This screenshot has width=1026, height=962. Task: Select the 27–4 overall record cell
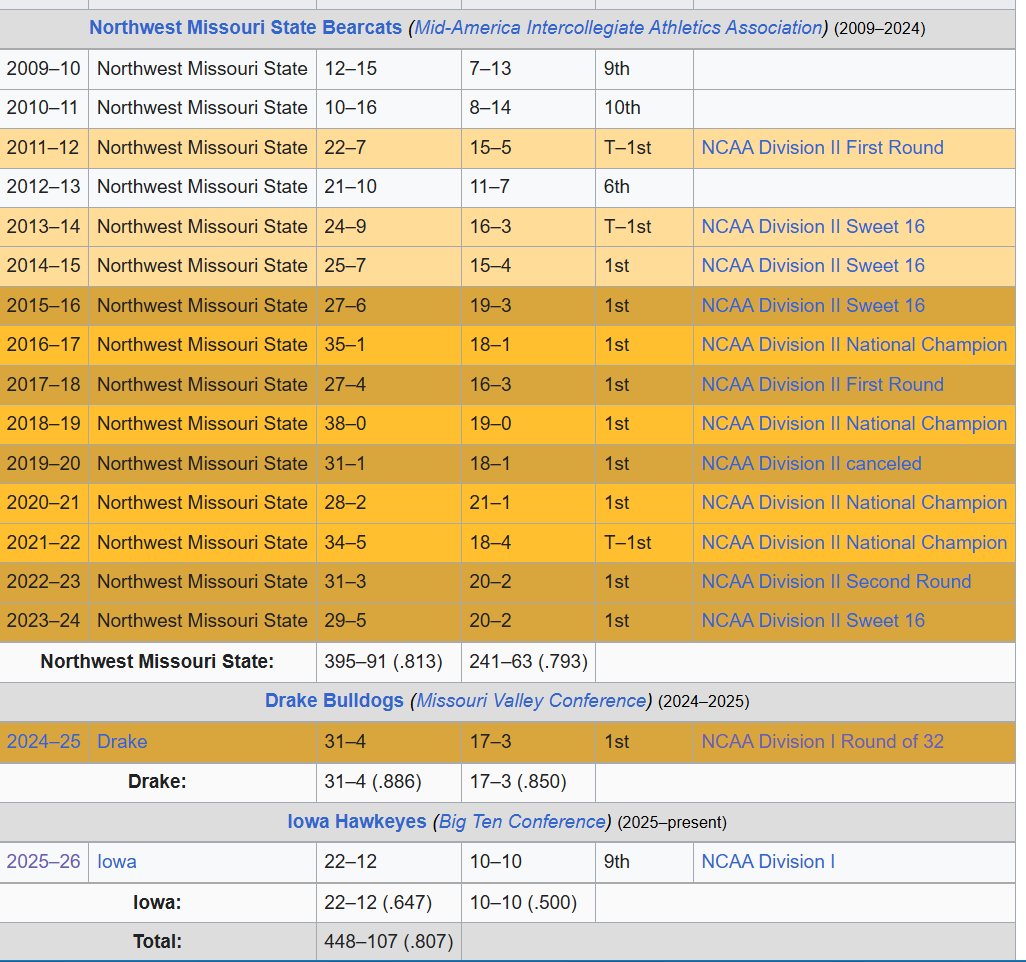(x=389, y=384)
